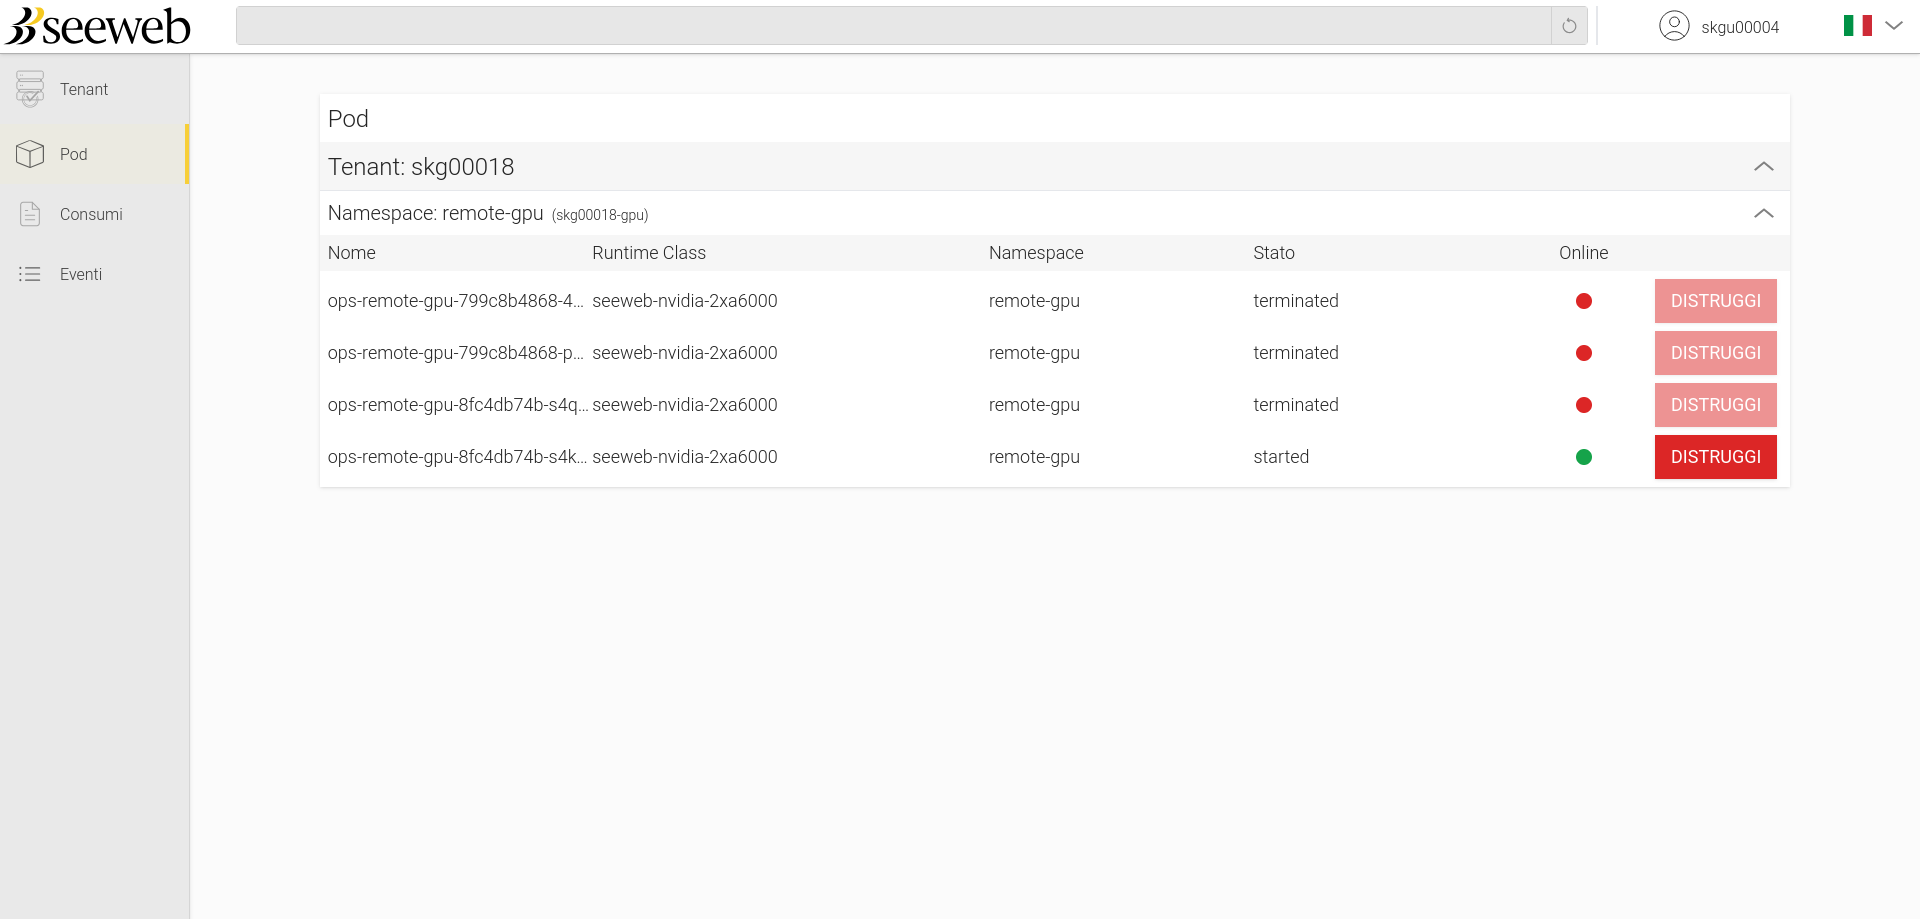The image size is (1920, 919).
Task: Click the top search input field
Action: pyautogui.click(x=893, y=26)
